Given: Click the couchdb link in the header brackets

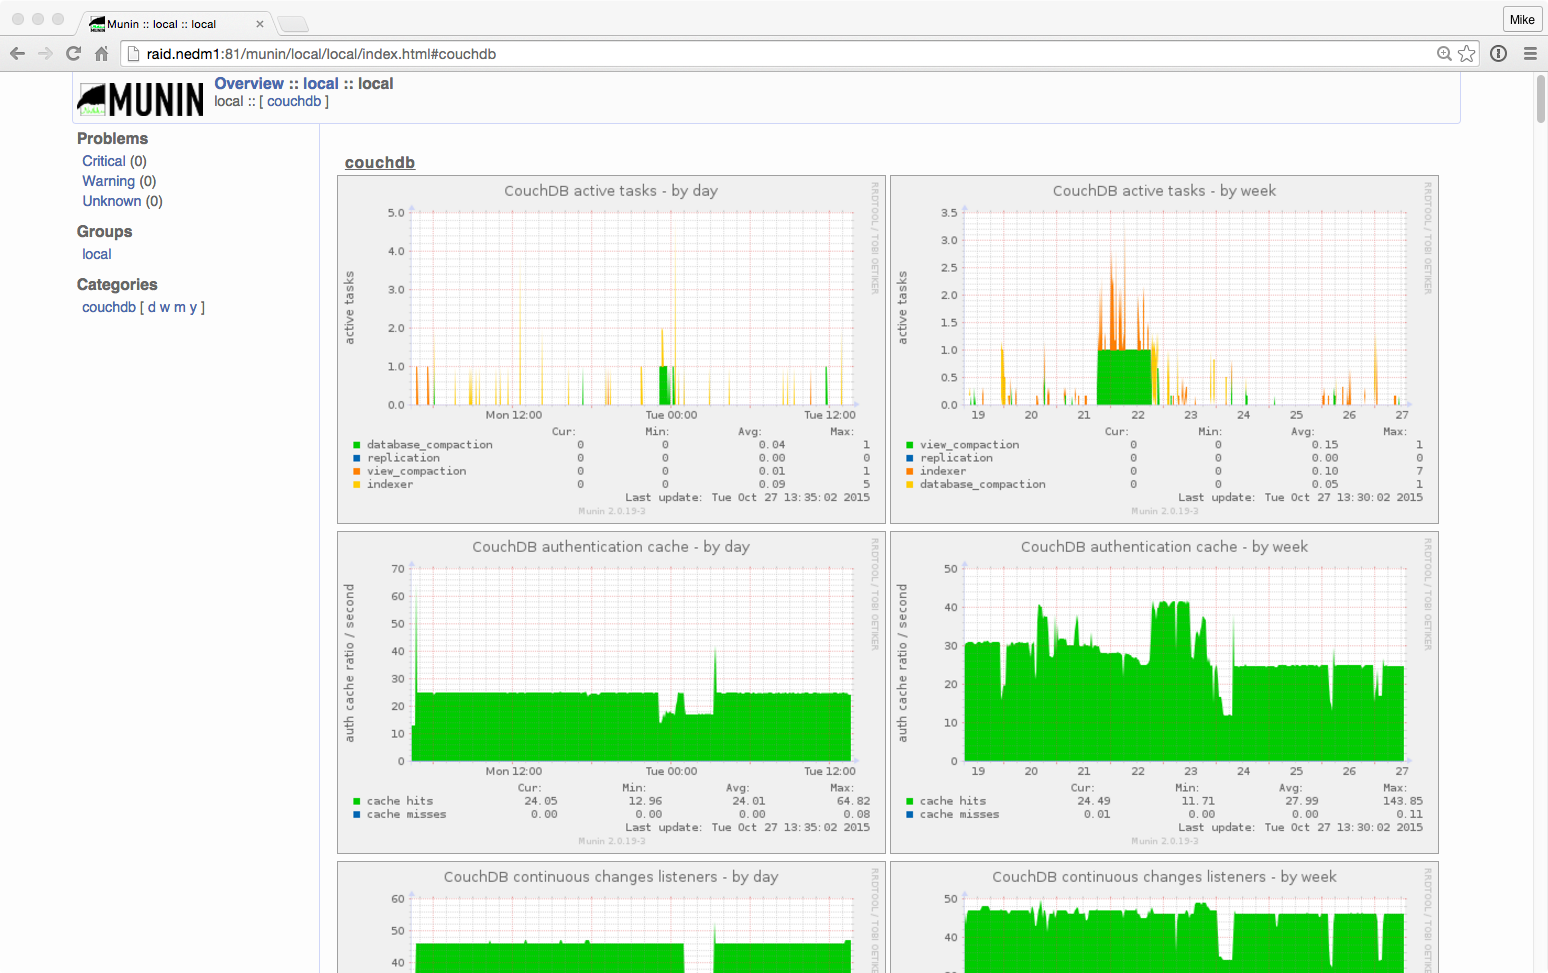Looking at the screenshot, I should pyautogui.click(x=294, y=101).
